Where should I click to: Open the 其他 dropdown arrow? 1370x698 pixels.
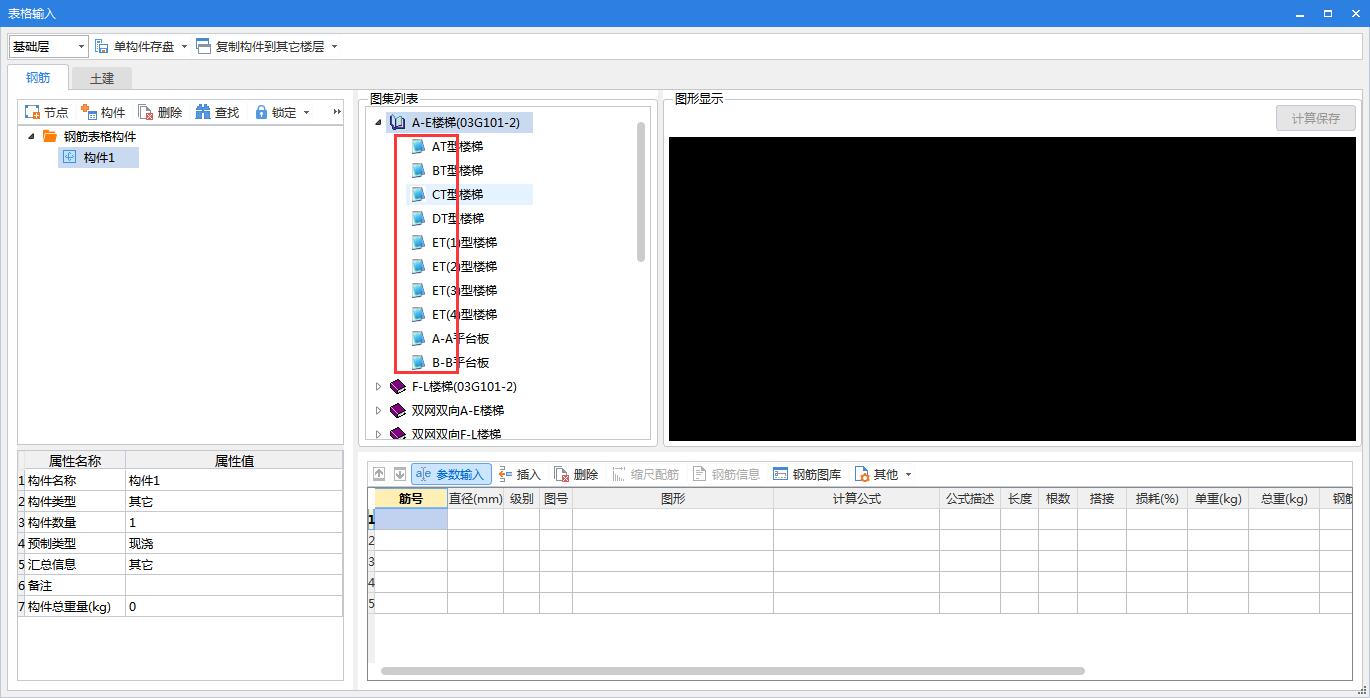tap(908, 474)
